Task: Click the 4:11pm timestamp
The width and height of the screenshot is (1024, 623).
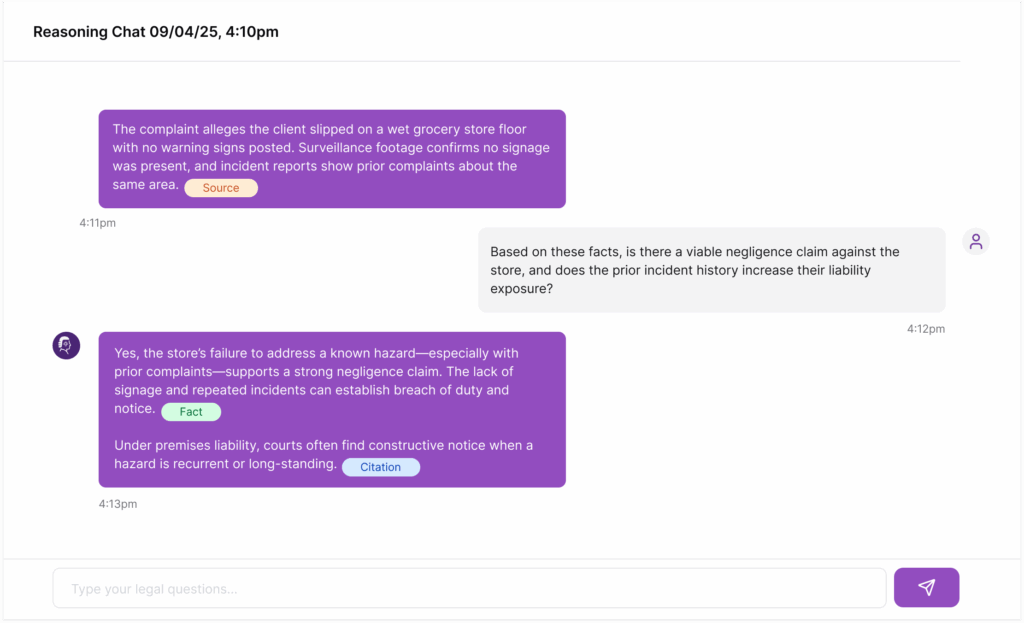Action: point(98,223)
